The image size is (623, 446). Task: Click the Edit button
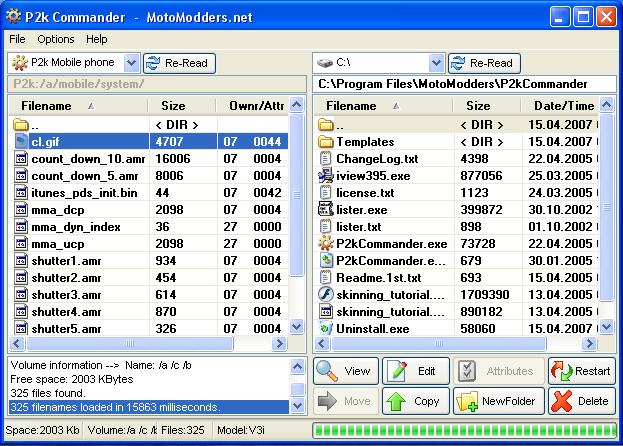point(416,371)
